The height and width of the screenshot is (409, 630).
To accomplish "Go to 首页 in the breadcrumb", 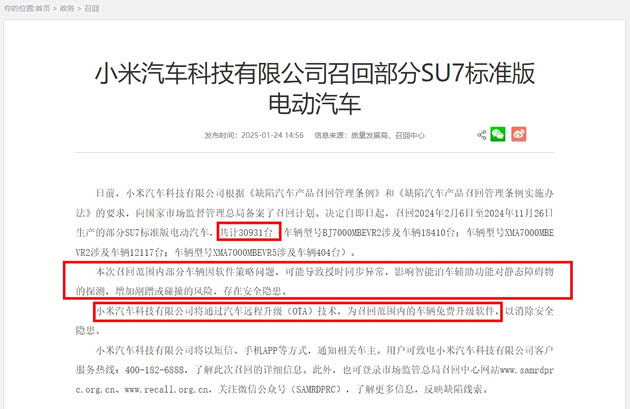I will point(43,8).
